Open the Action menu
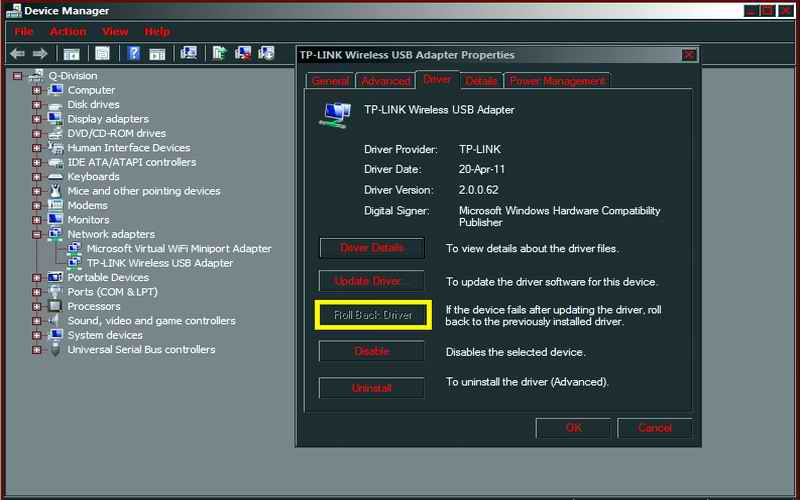The width and height of the screenshot is (800, 500). (x=68, y=32)
